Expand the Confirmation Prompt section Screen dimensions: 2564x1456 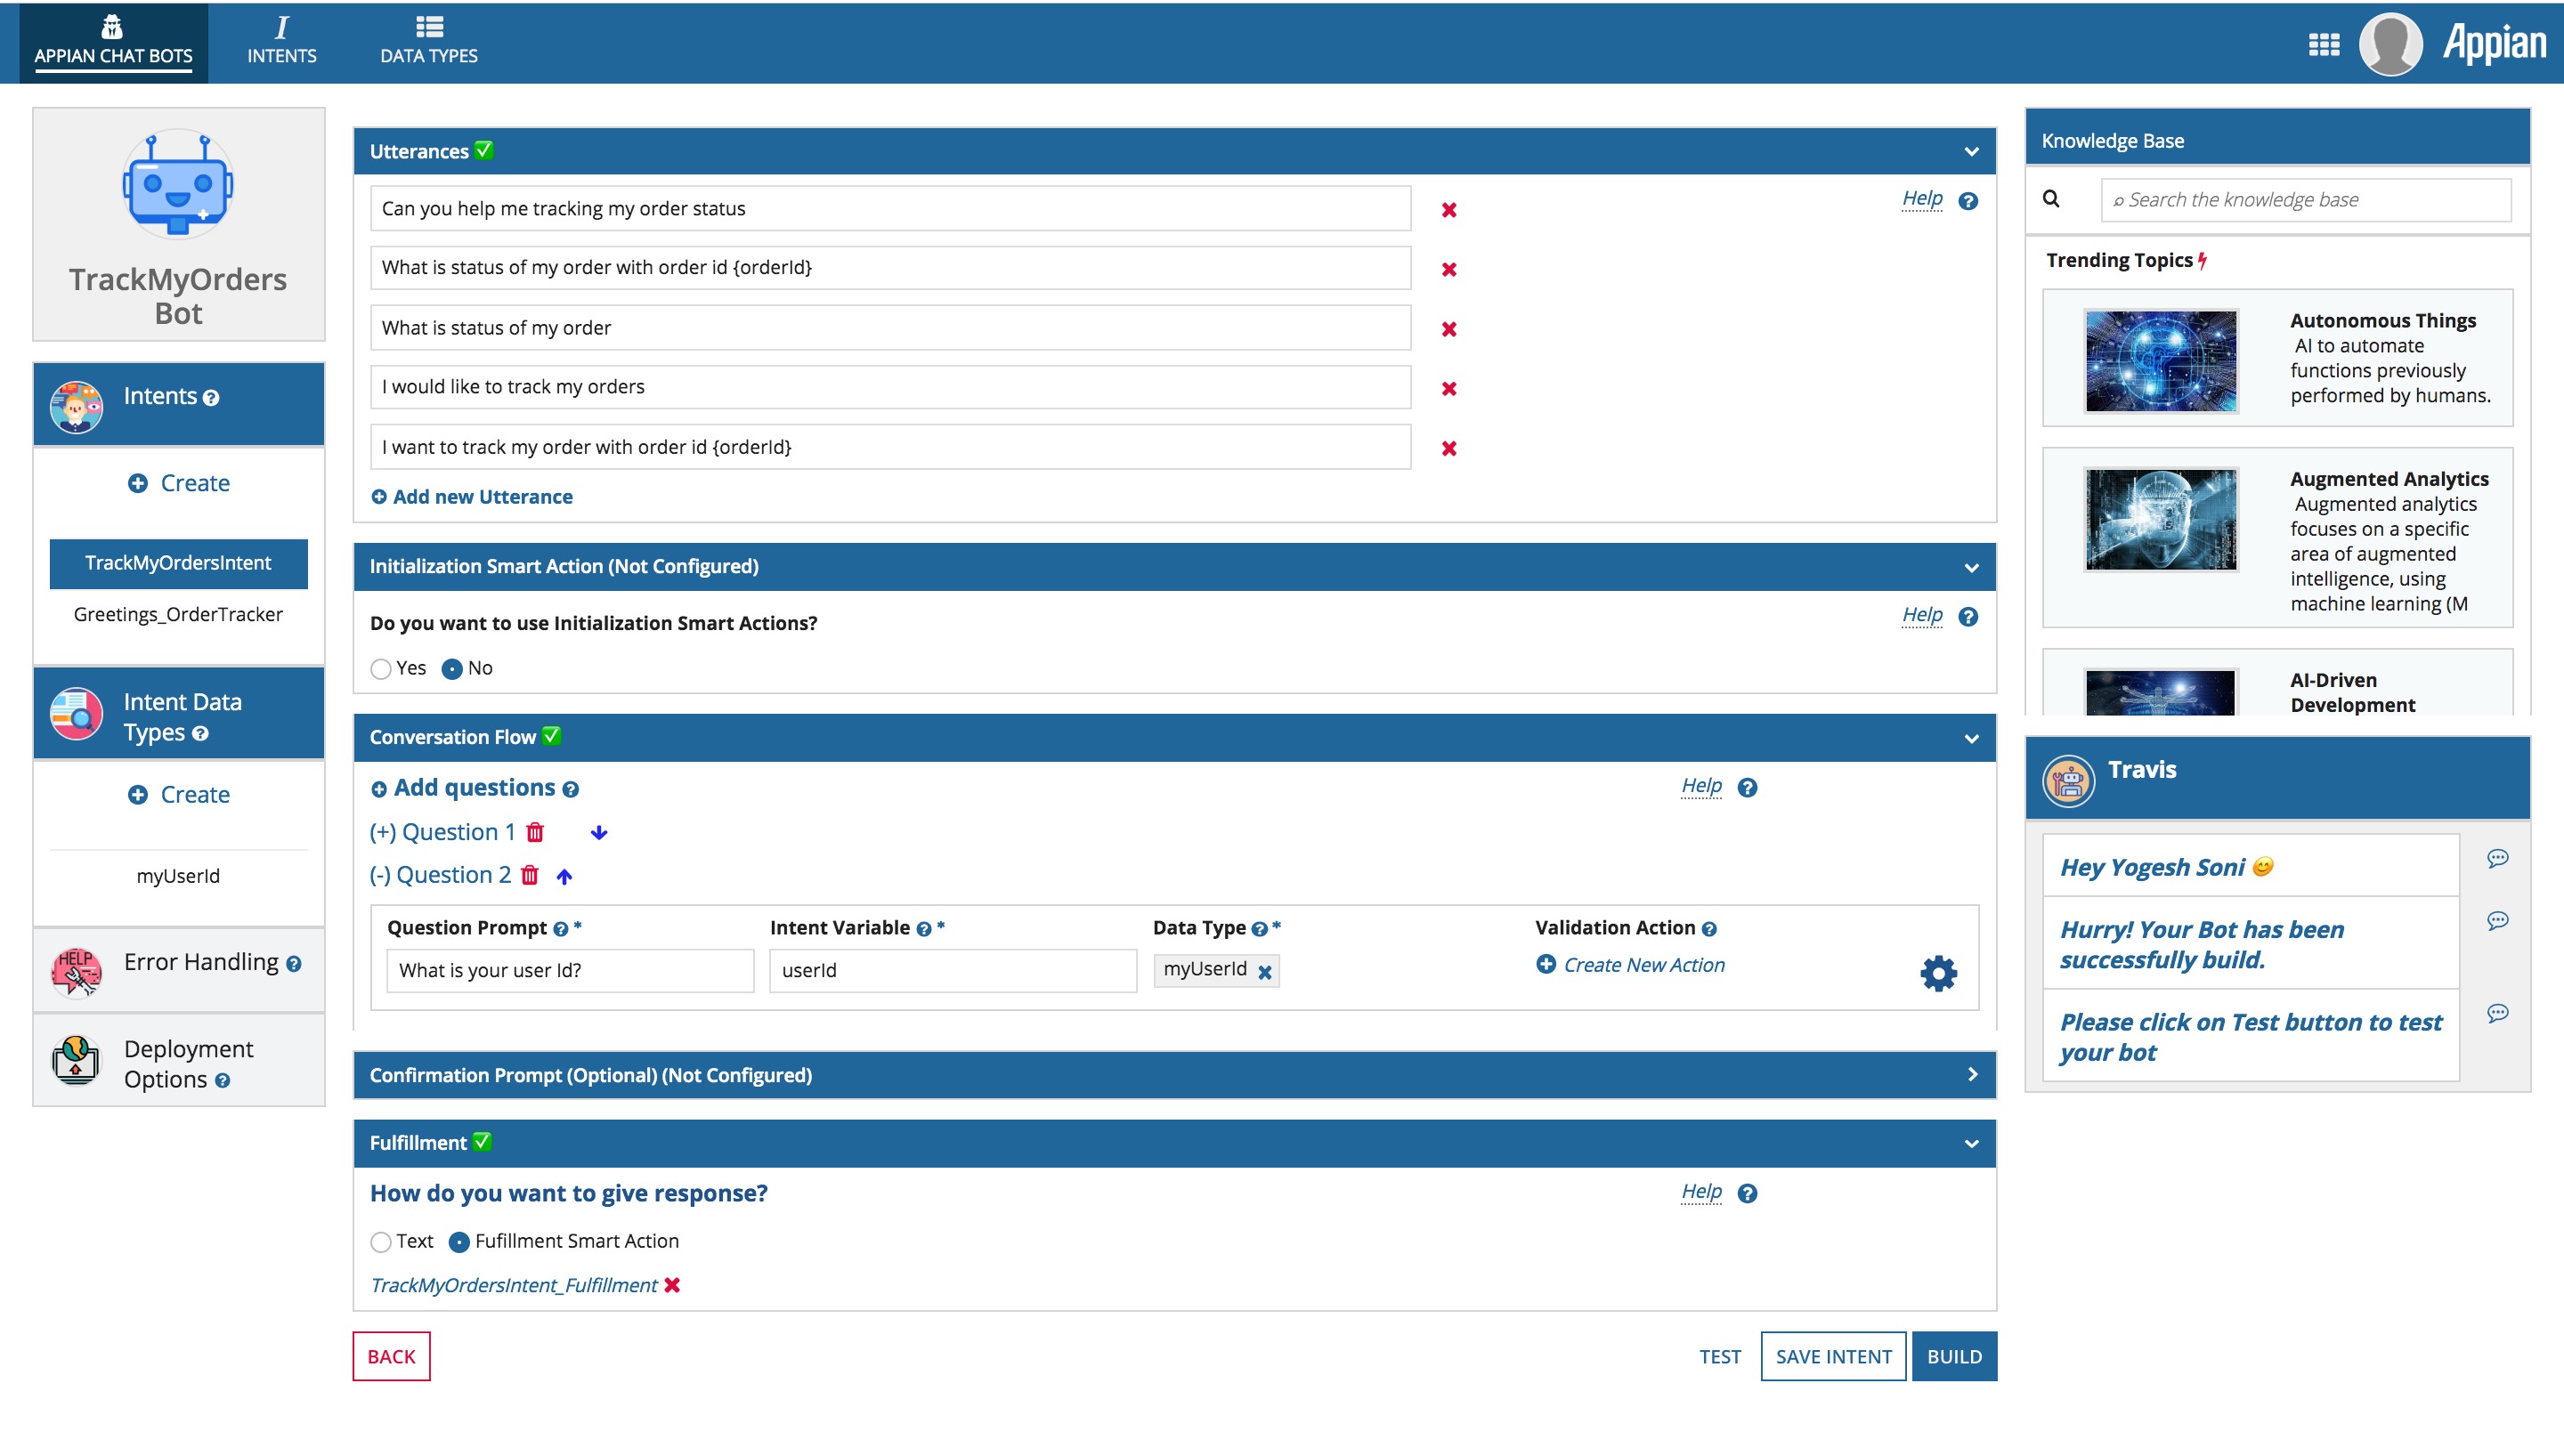[x=1971, y=1075]
